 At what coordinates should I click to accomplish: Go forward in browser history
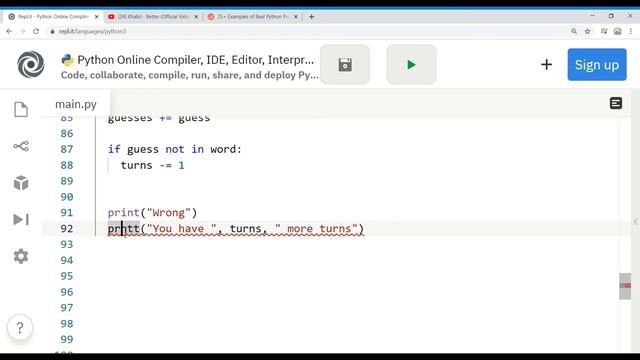22,31
